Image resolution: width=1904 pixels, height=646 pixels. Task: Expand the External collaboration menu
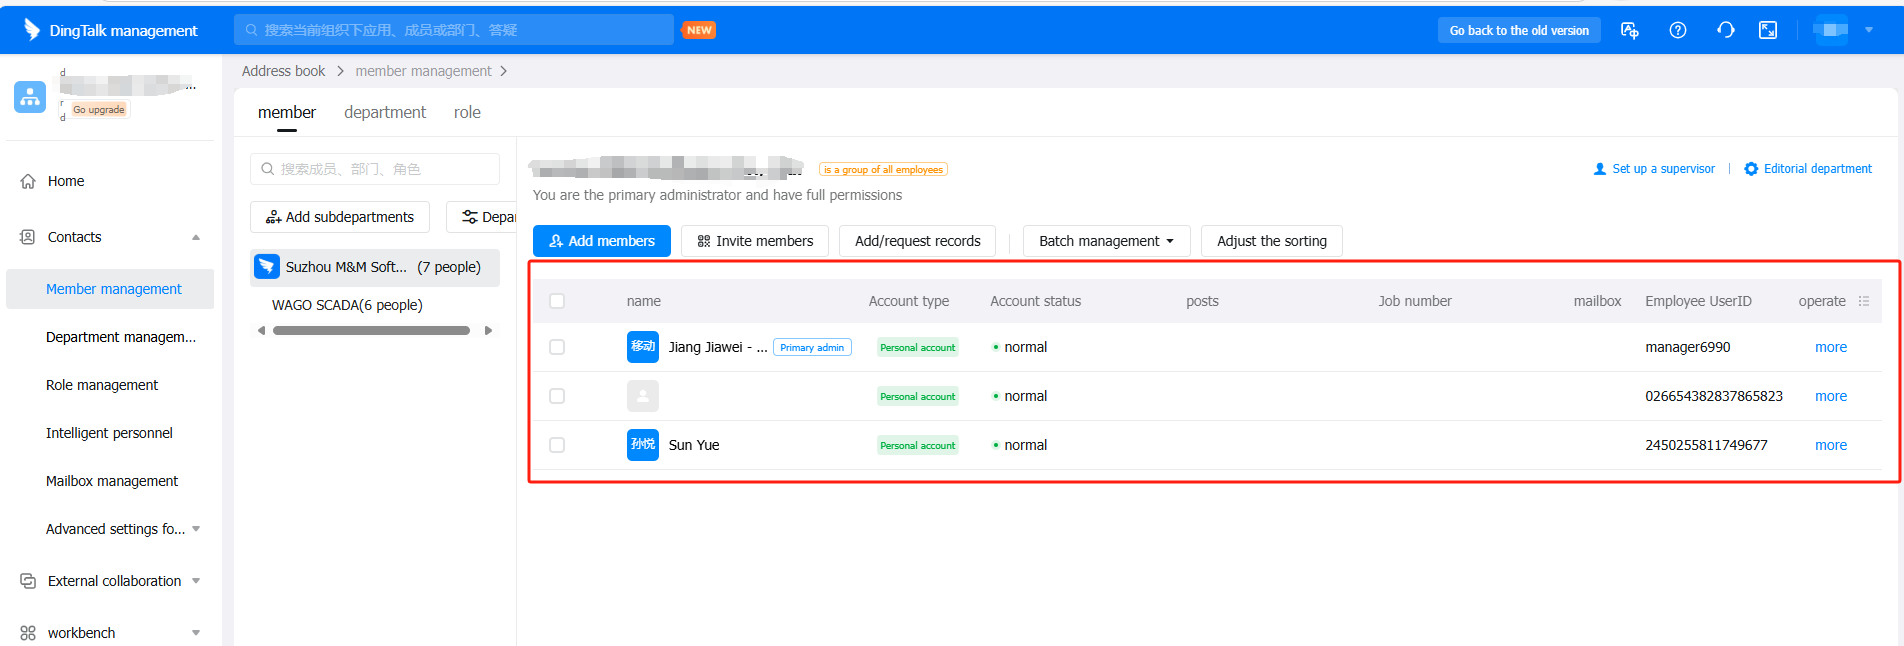(196, 581)
